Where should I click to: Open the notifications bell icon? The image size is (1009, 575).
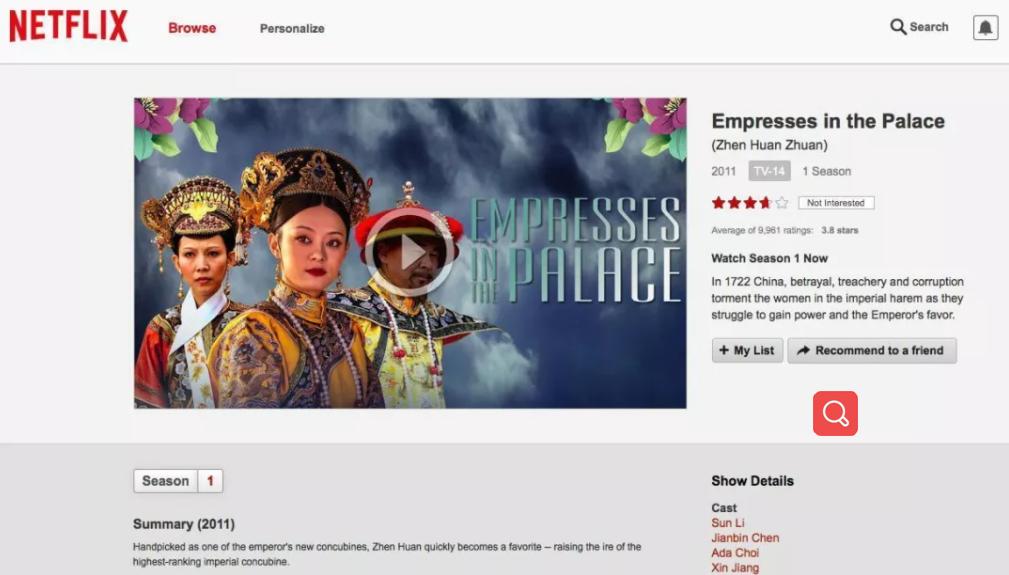(985, 28)
